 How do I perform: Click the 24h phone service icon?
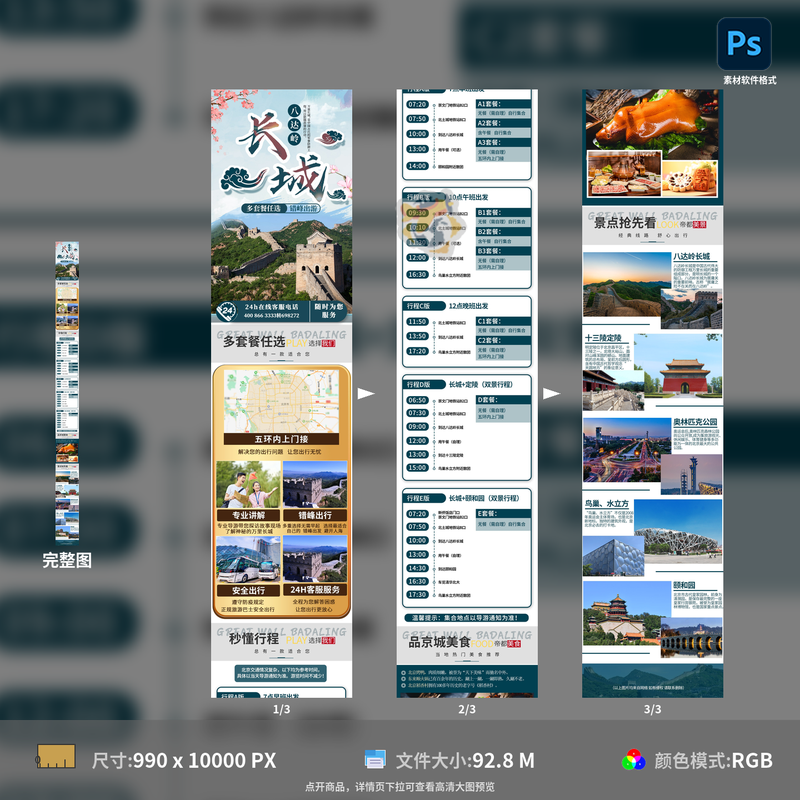227,309
